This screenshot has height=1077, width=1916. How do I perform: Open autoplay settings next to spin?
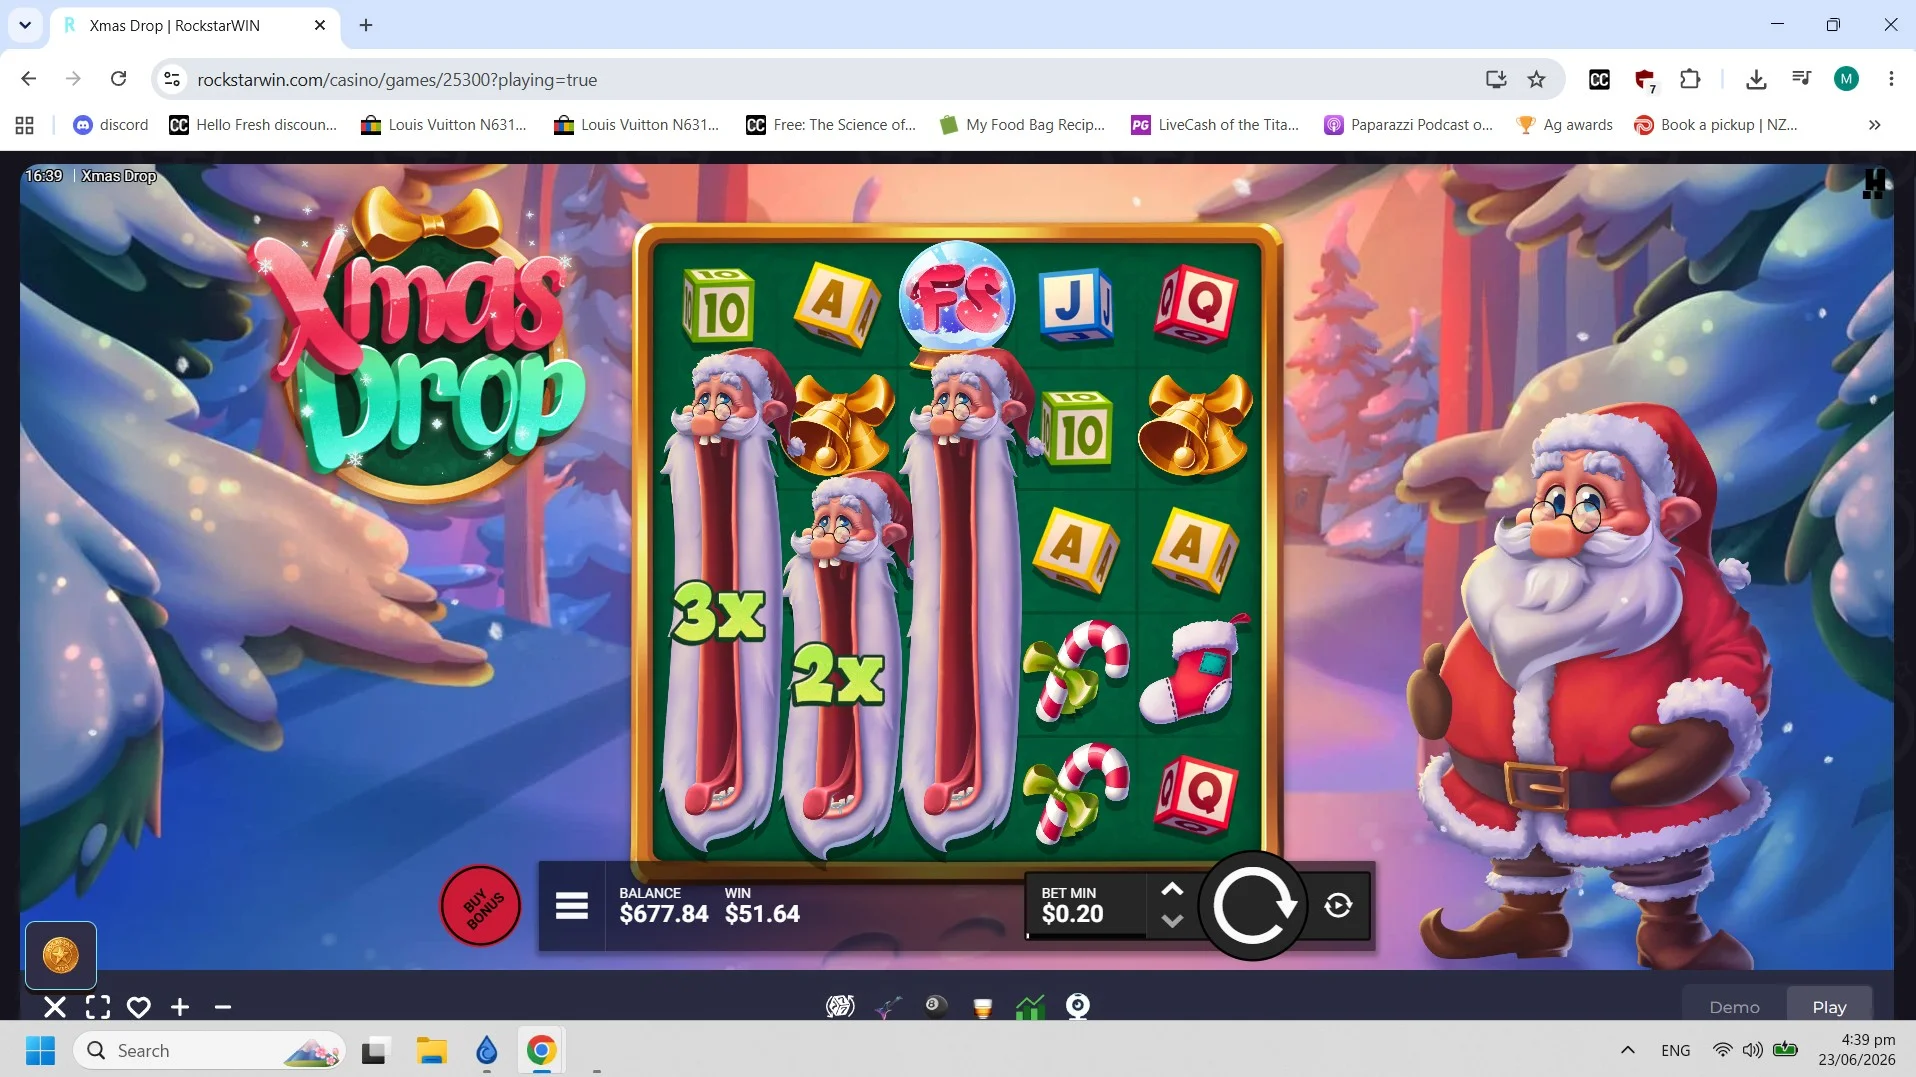tap(1338, 906)
